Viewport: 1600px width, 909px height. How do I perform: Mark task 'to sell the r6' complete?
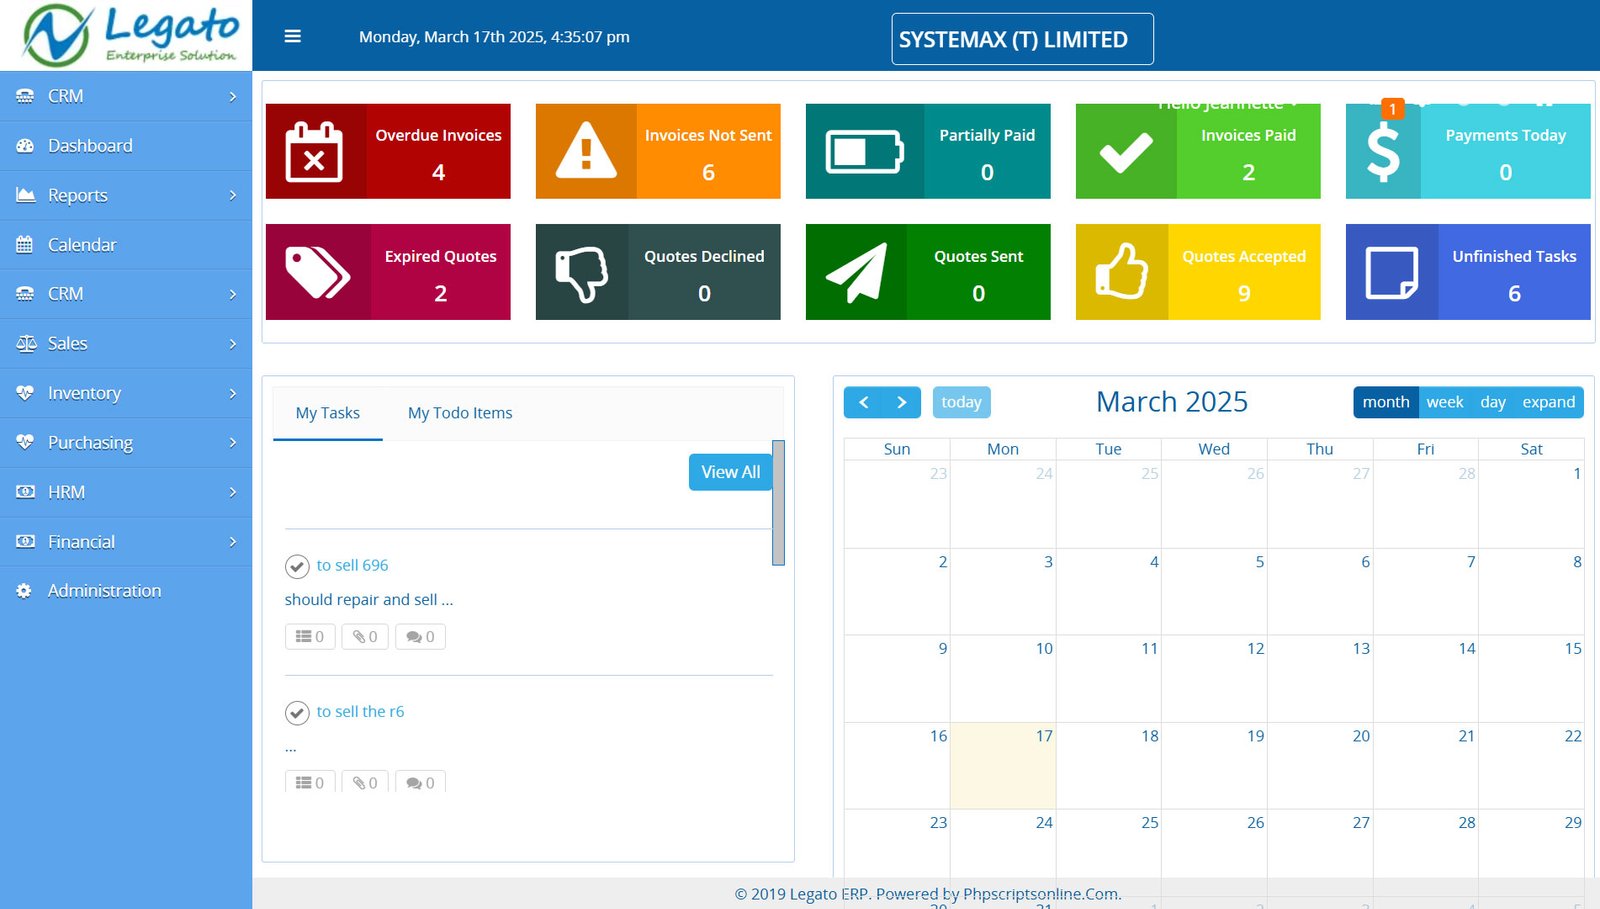click(297, 713)
